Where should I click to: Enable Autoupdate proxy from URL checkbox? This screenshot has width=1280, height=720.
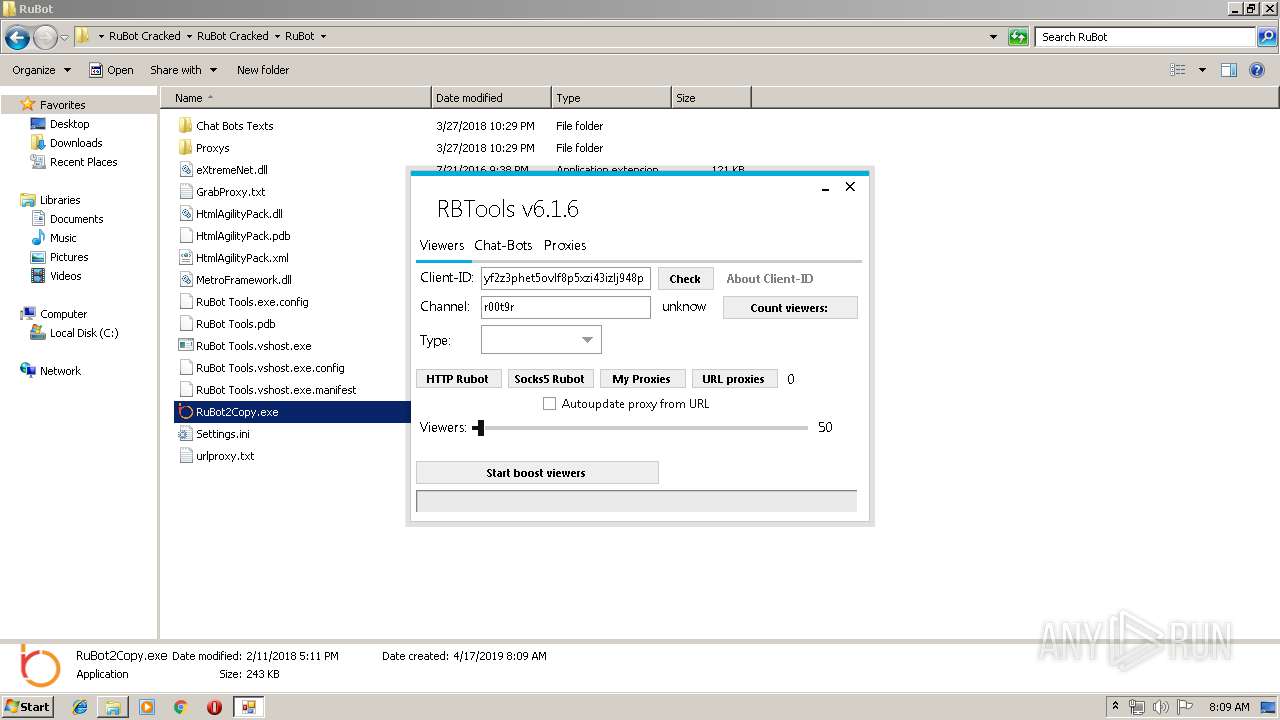[549, 404]
